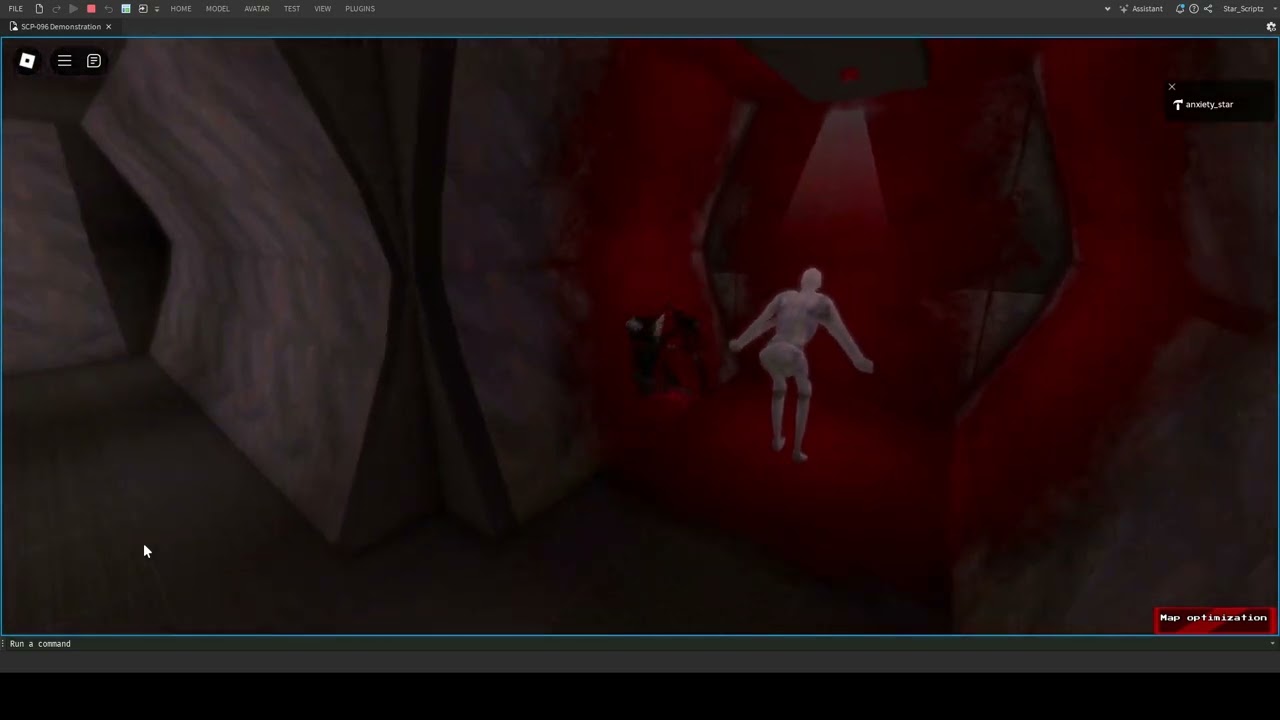Switch to the VIEW tab
This screenshot has height=720, width=1280.
[323, 9]
